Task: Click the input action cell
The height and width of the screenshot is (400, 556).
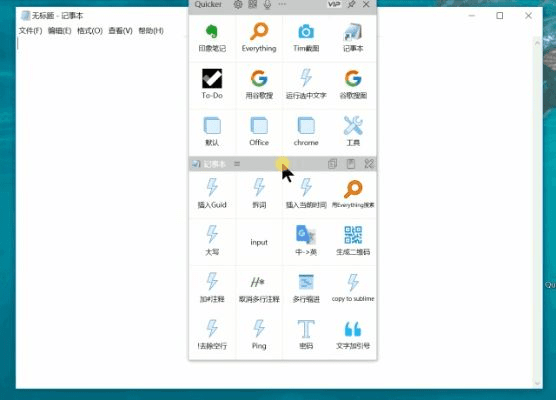Action: tap(259, 241)
